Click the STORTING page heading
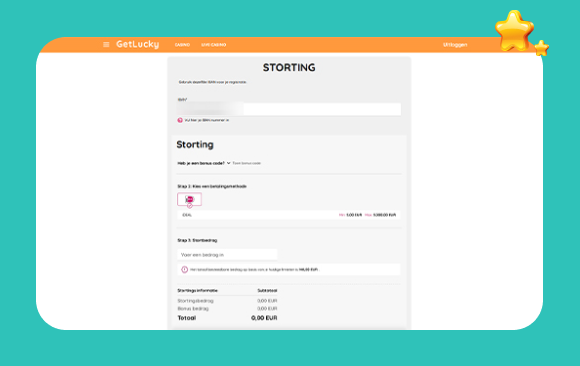 click(x=289, y=67)
